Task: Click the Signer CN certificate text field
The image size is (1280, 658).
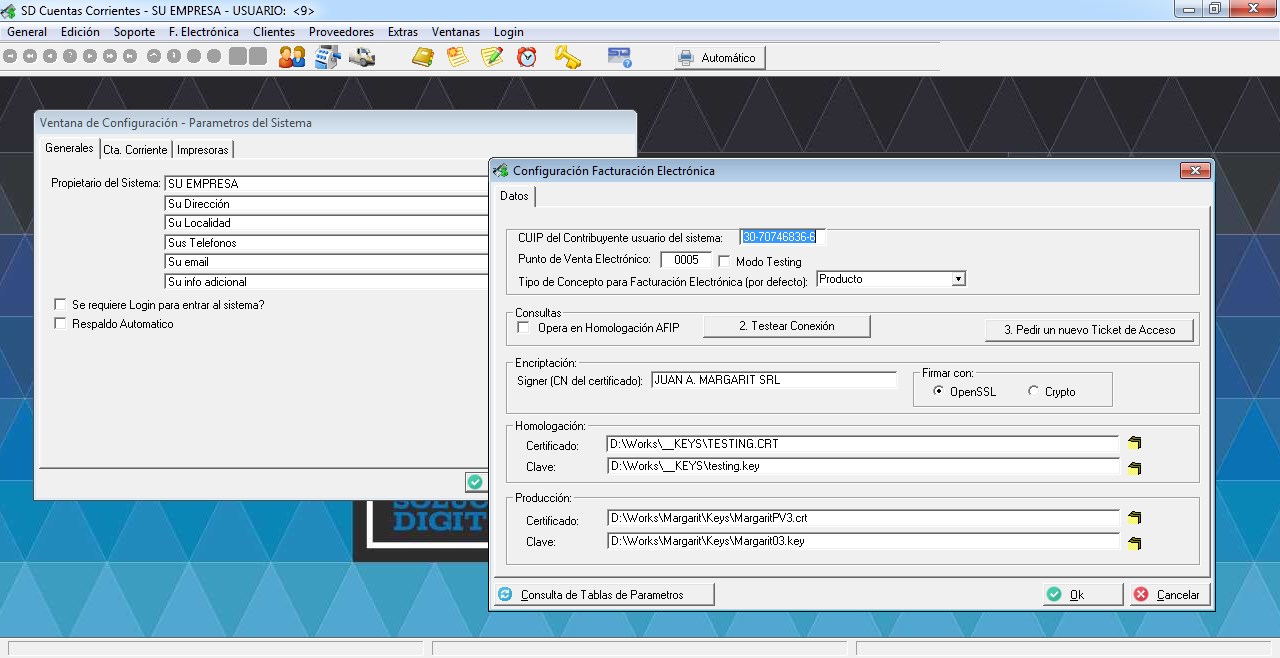Action: [774, 380]
